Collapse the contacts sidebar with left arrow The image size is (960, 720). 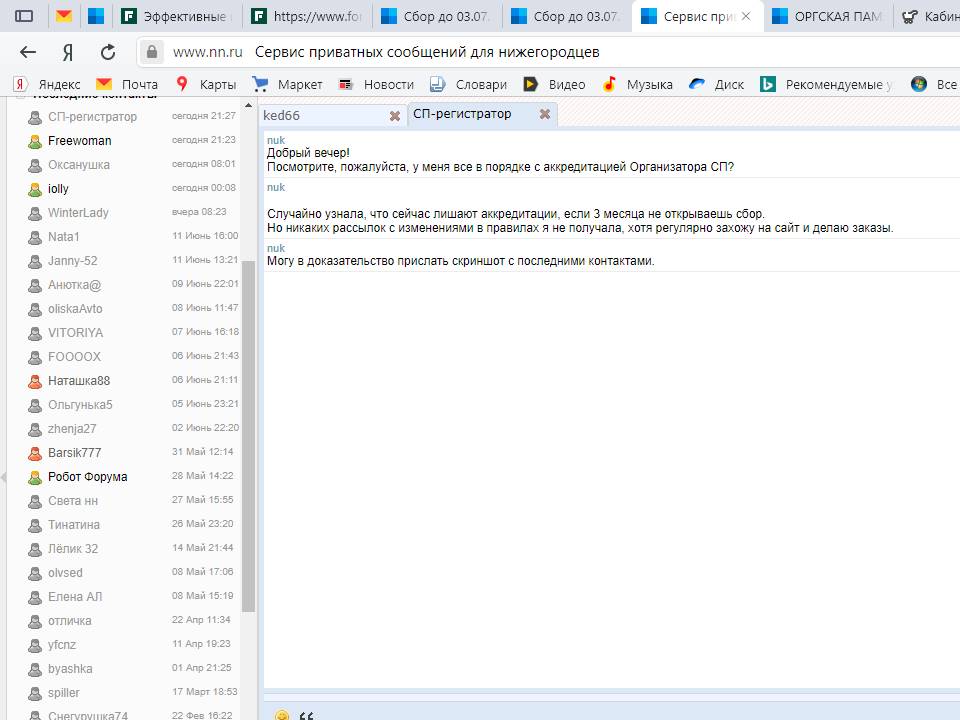(x=4, y=477)
